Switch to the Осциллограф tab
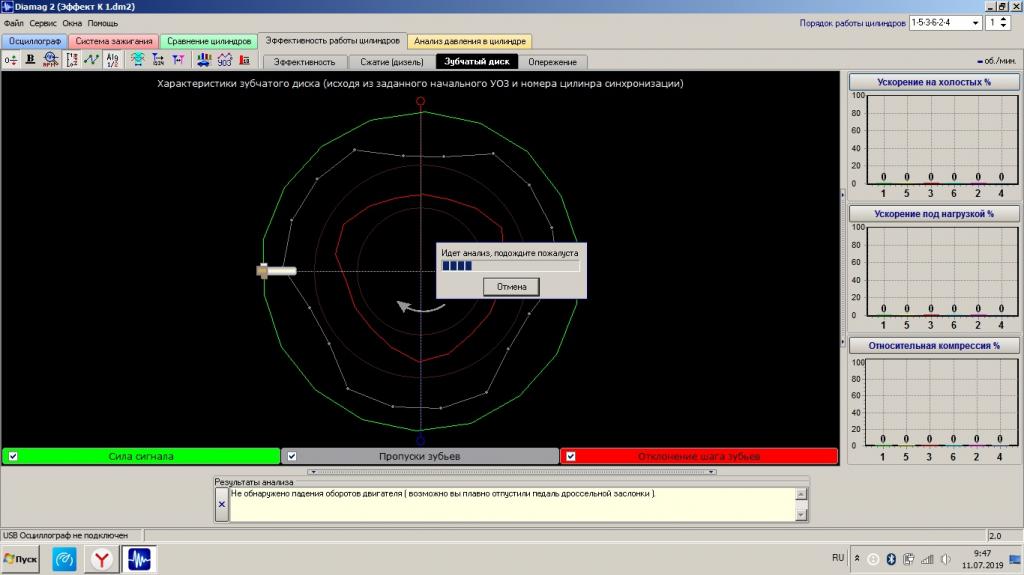This screenshot has width=1024, height=575. [x=35, y=41]
